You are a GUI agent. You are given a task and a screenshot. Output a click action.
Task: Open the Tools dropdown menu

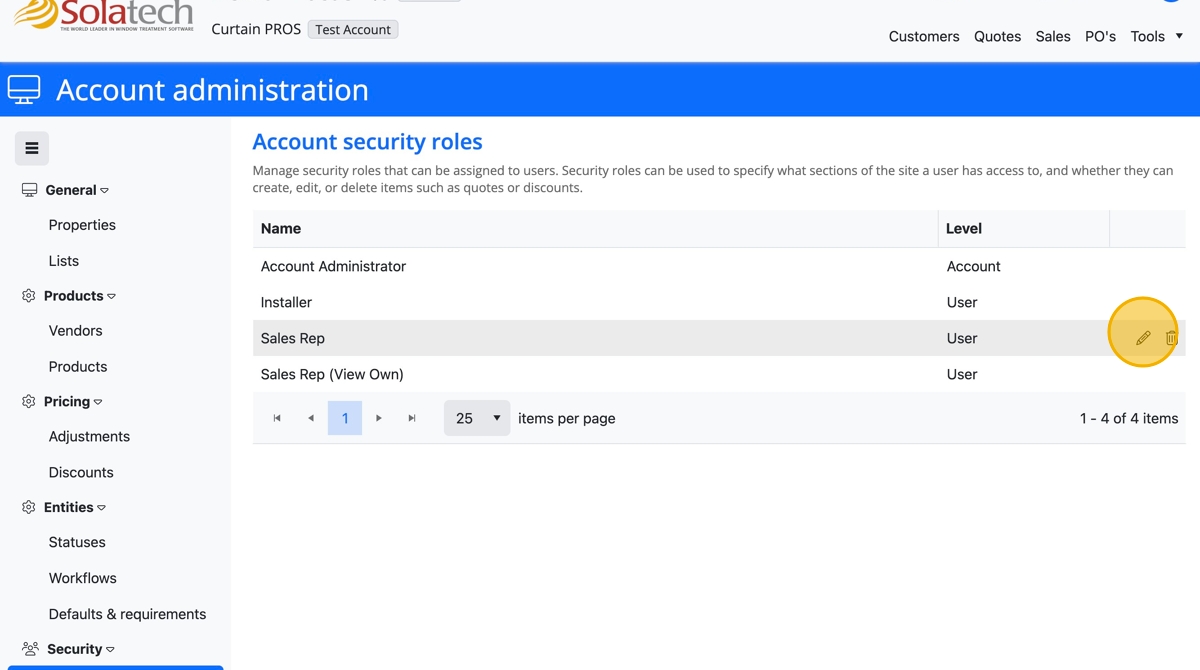pyautogui.click(x=1156, y=36)
